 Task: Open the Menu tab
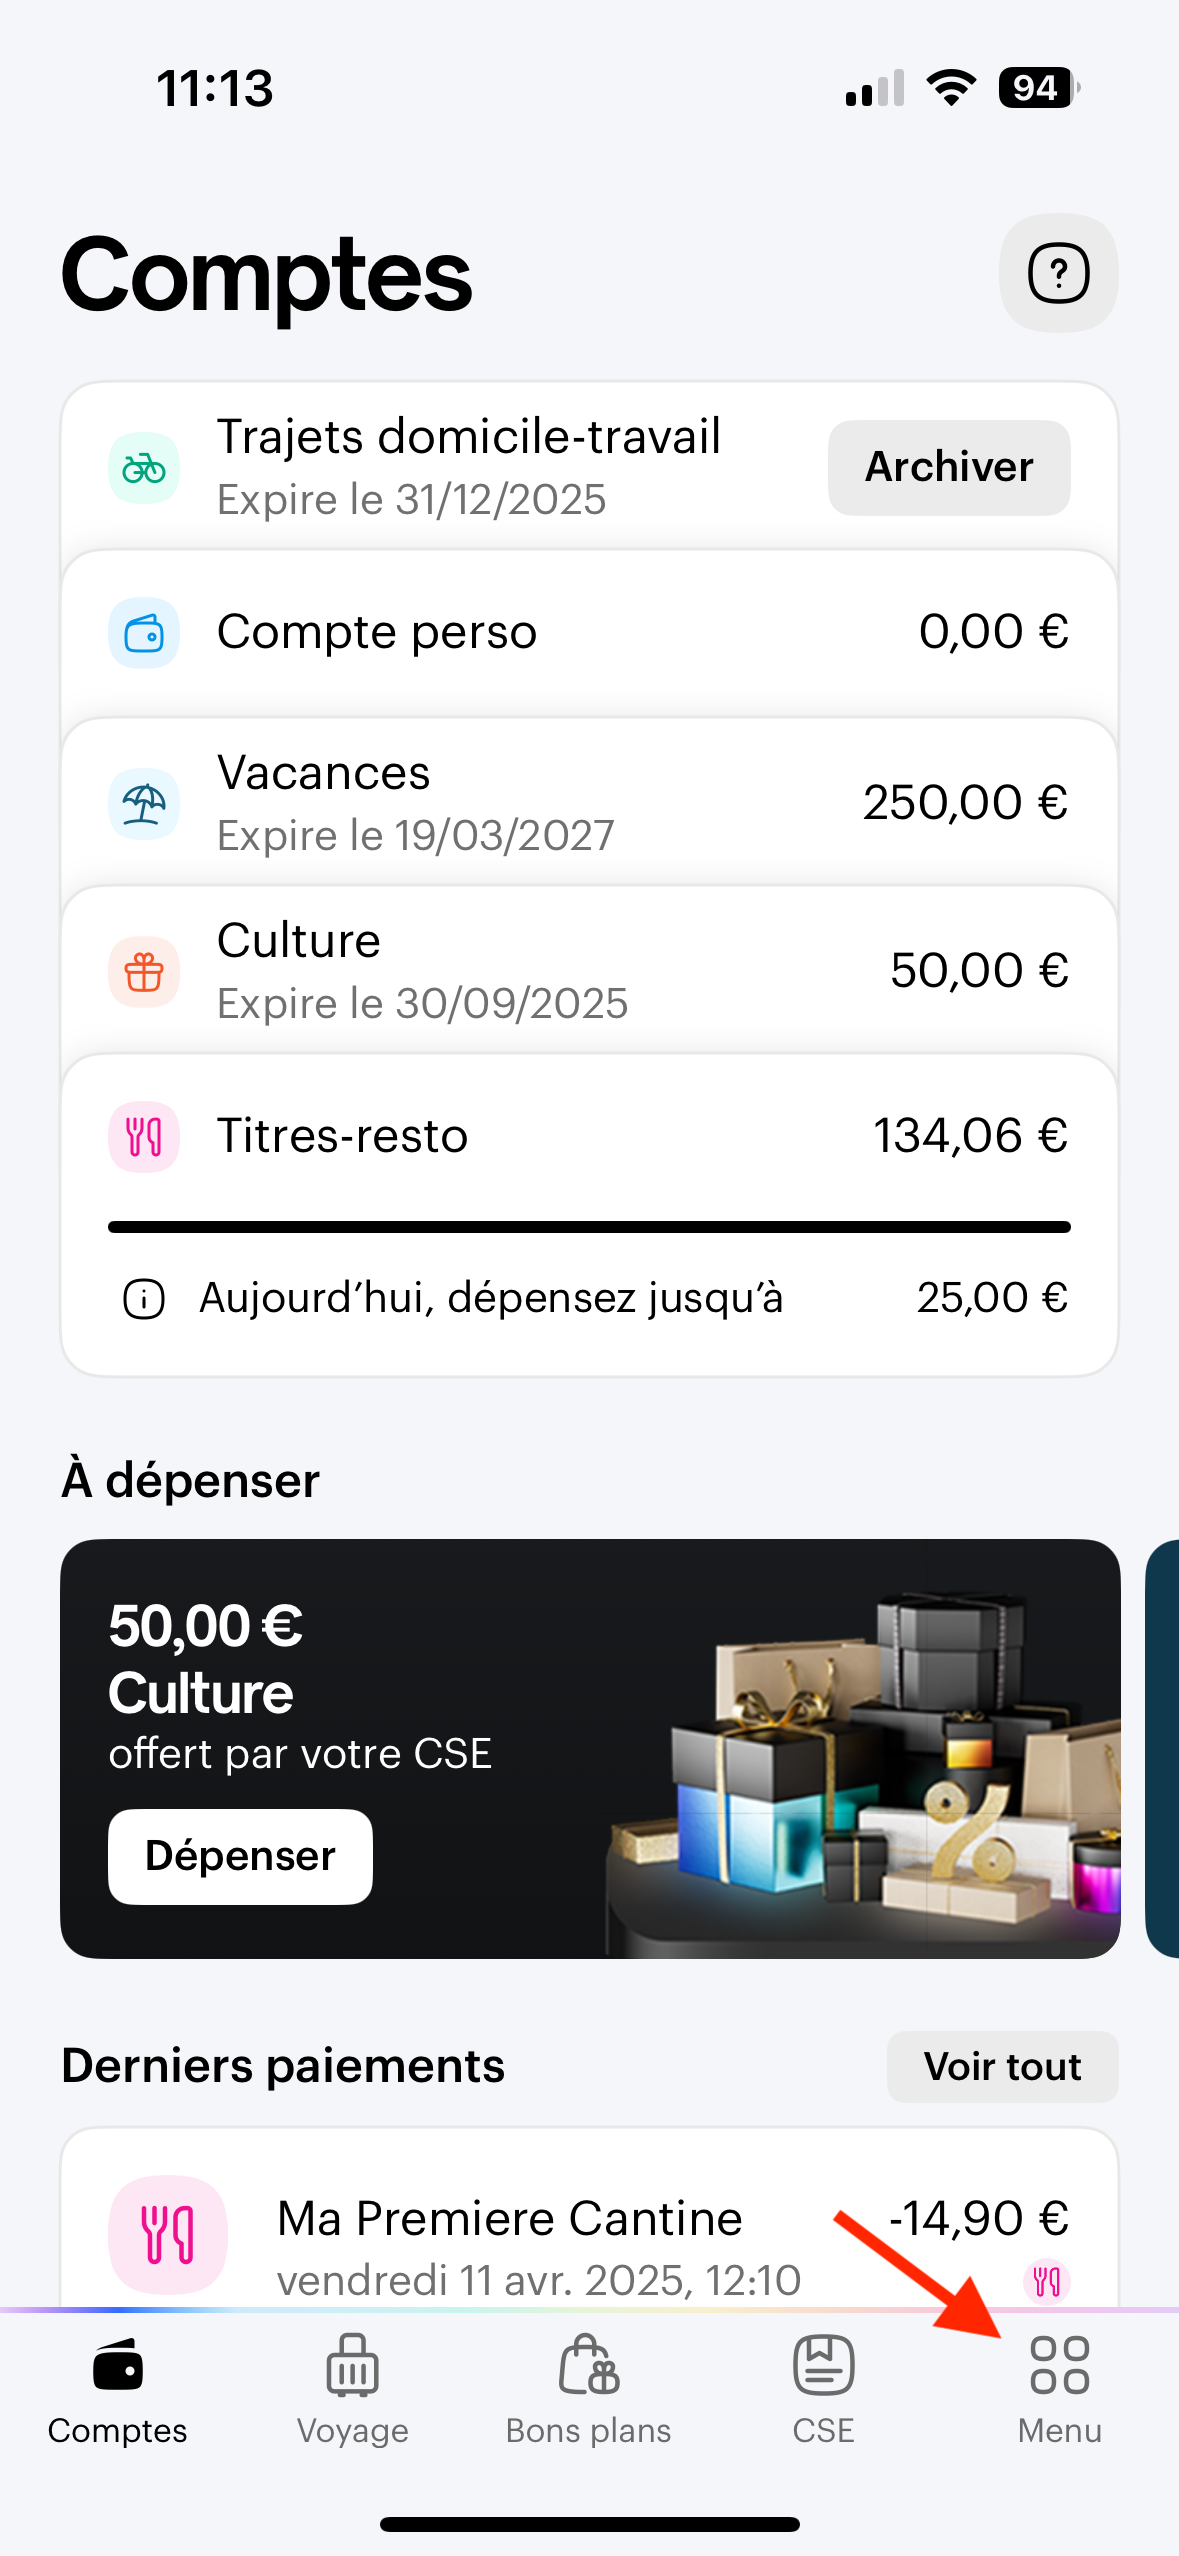(1059, 2386)
